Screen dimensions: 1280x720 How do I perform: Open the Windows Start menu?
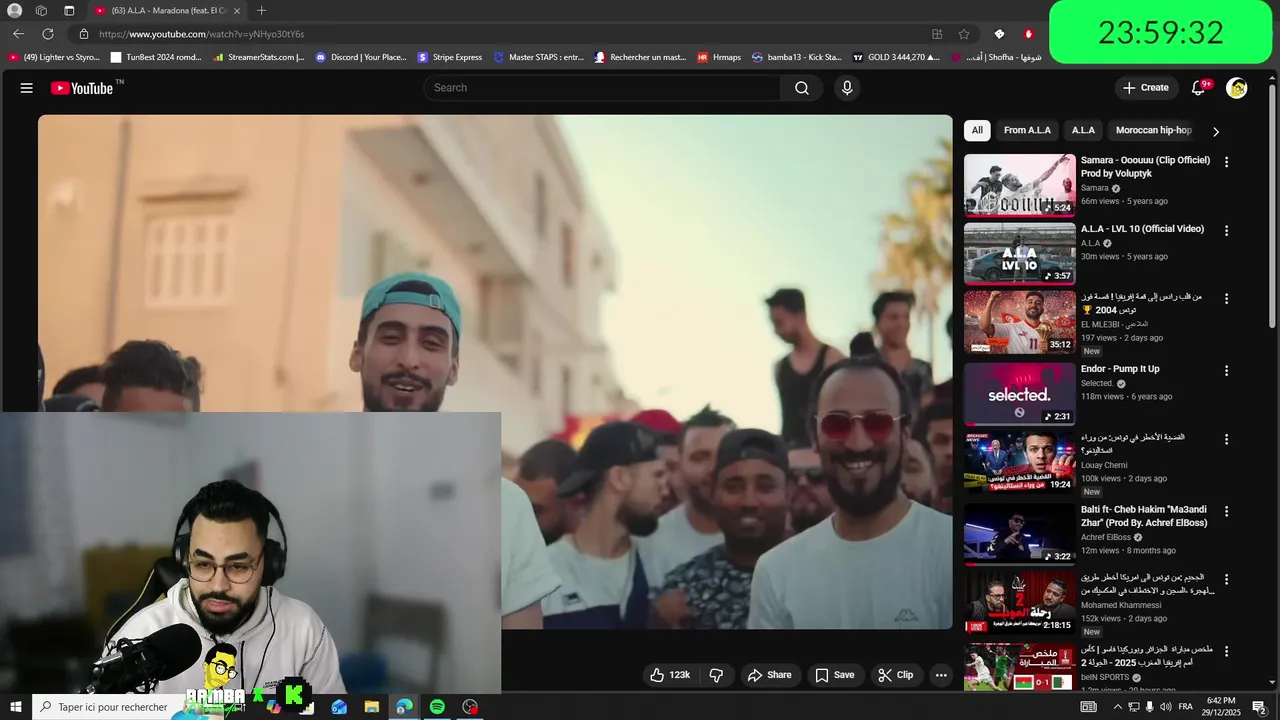(15, 707)
